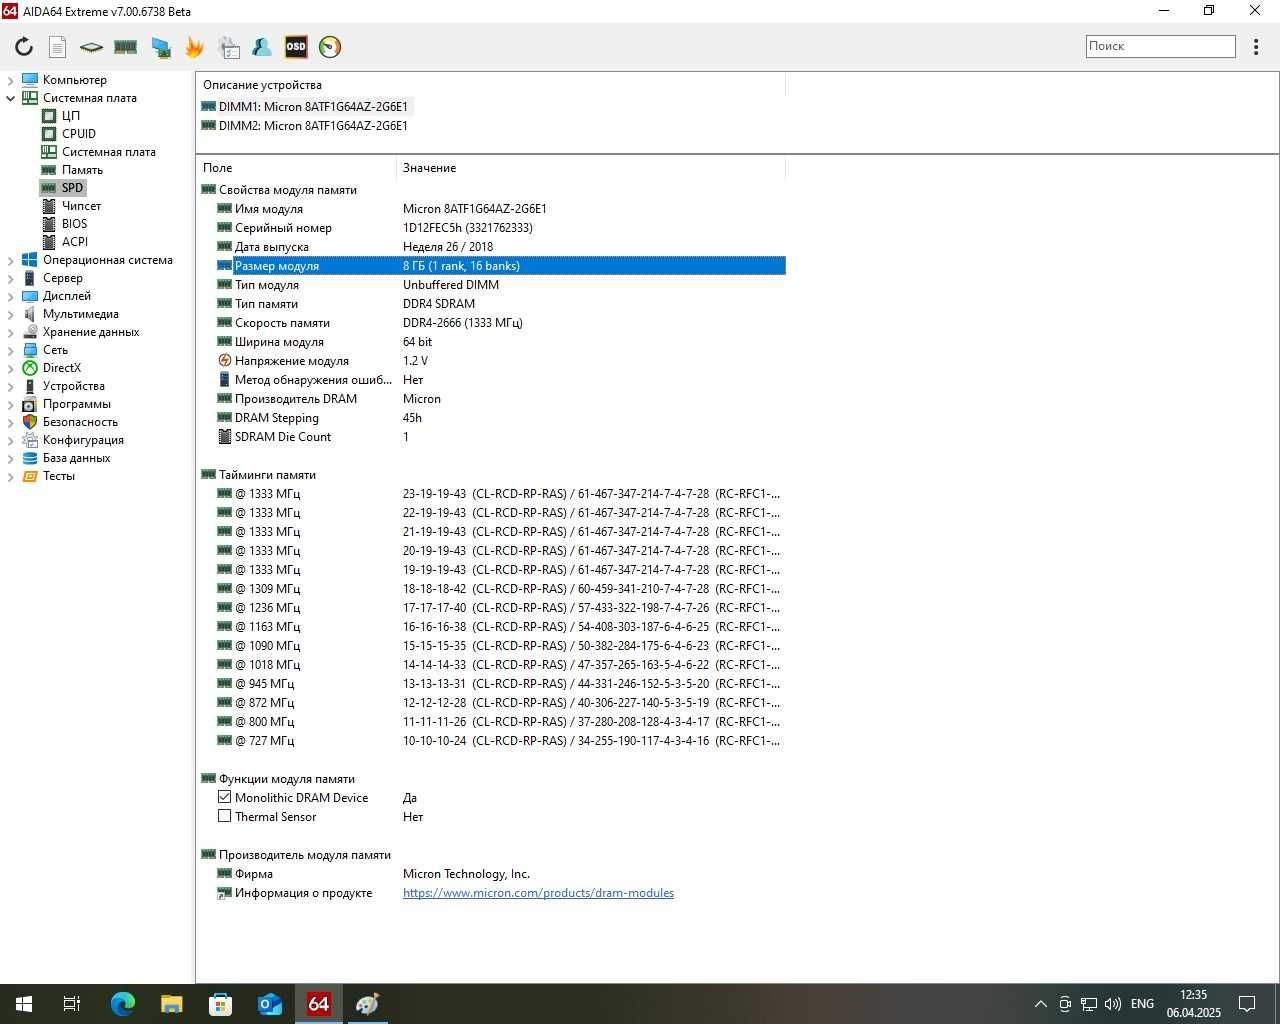
Task: Select the Фирма row
Action: (500, 874)
